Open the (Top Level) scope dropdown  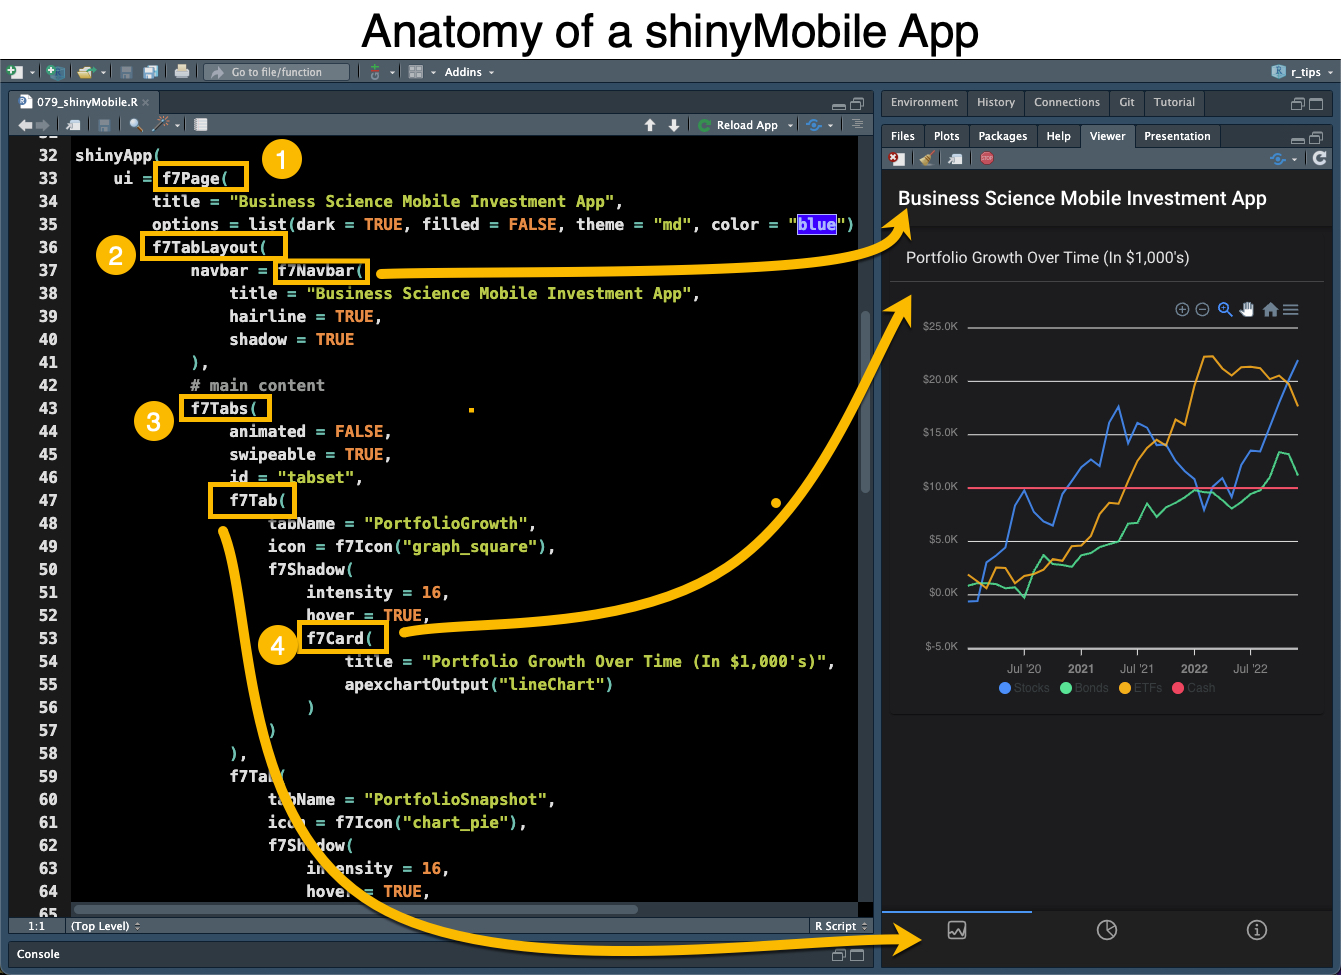point(106,926)
